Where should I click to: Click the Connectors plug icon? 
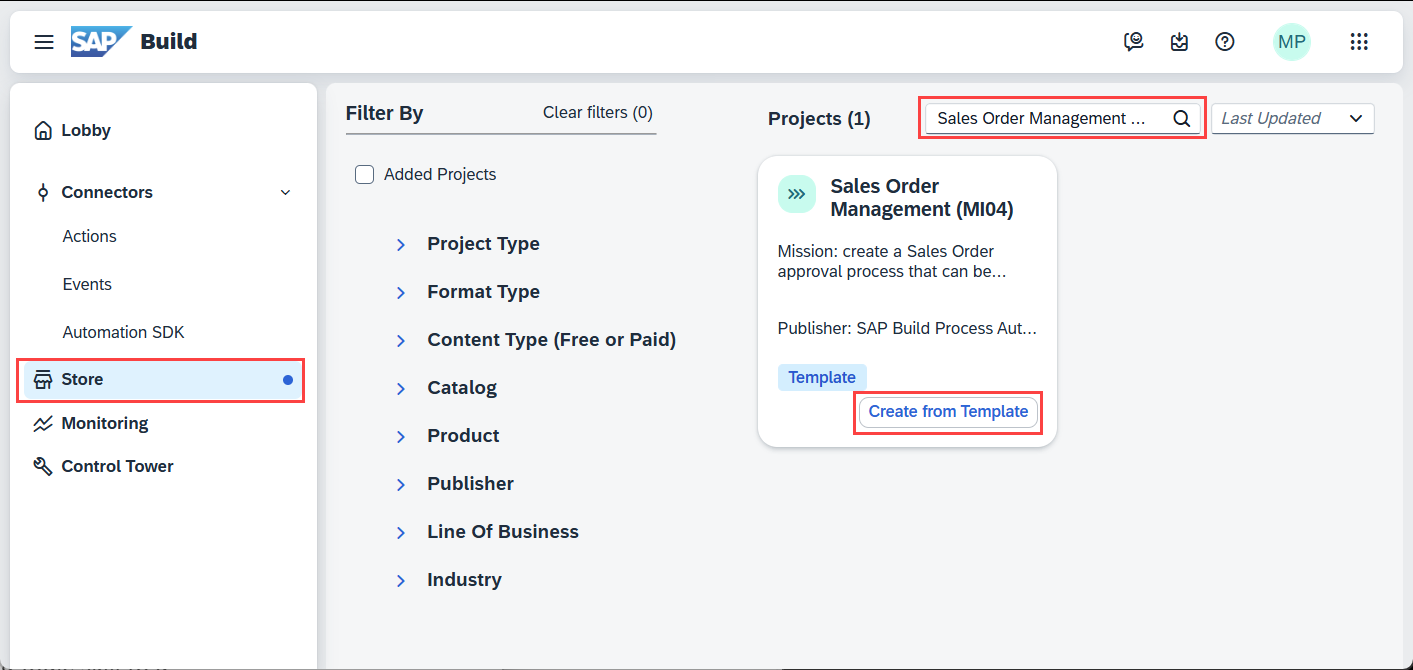point(42,193)
